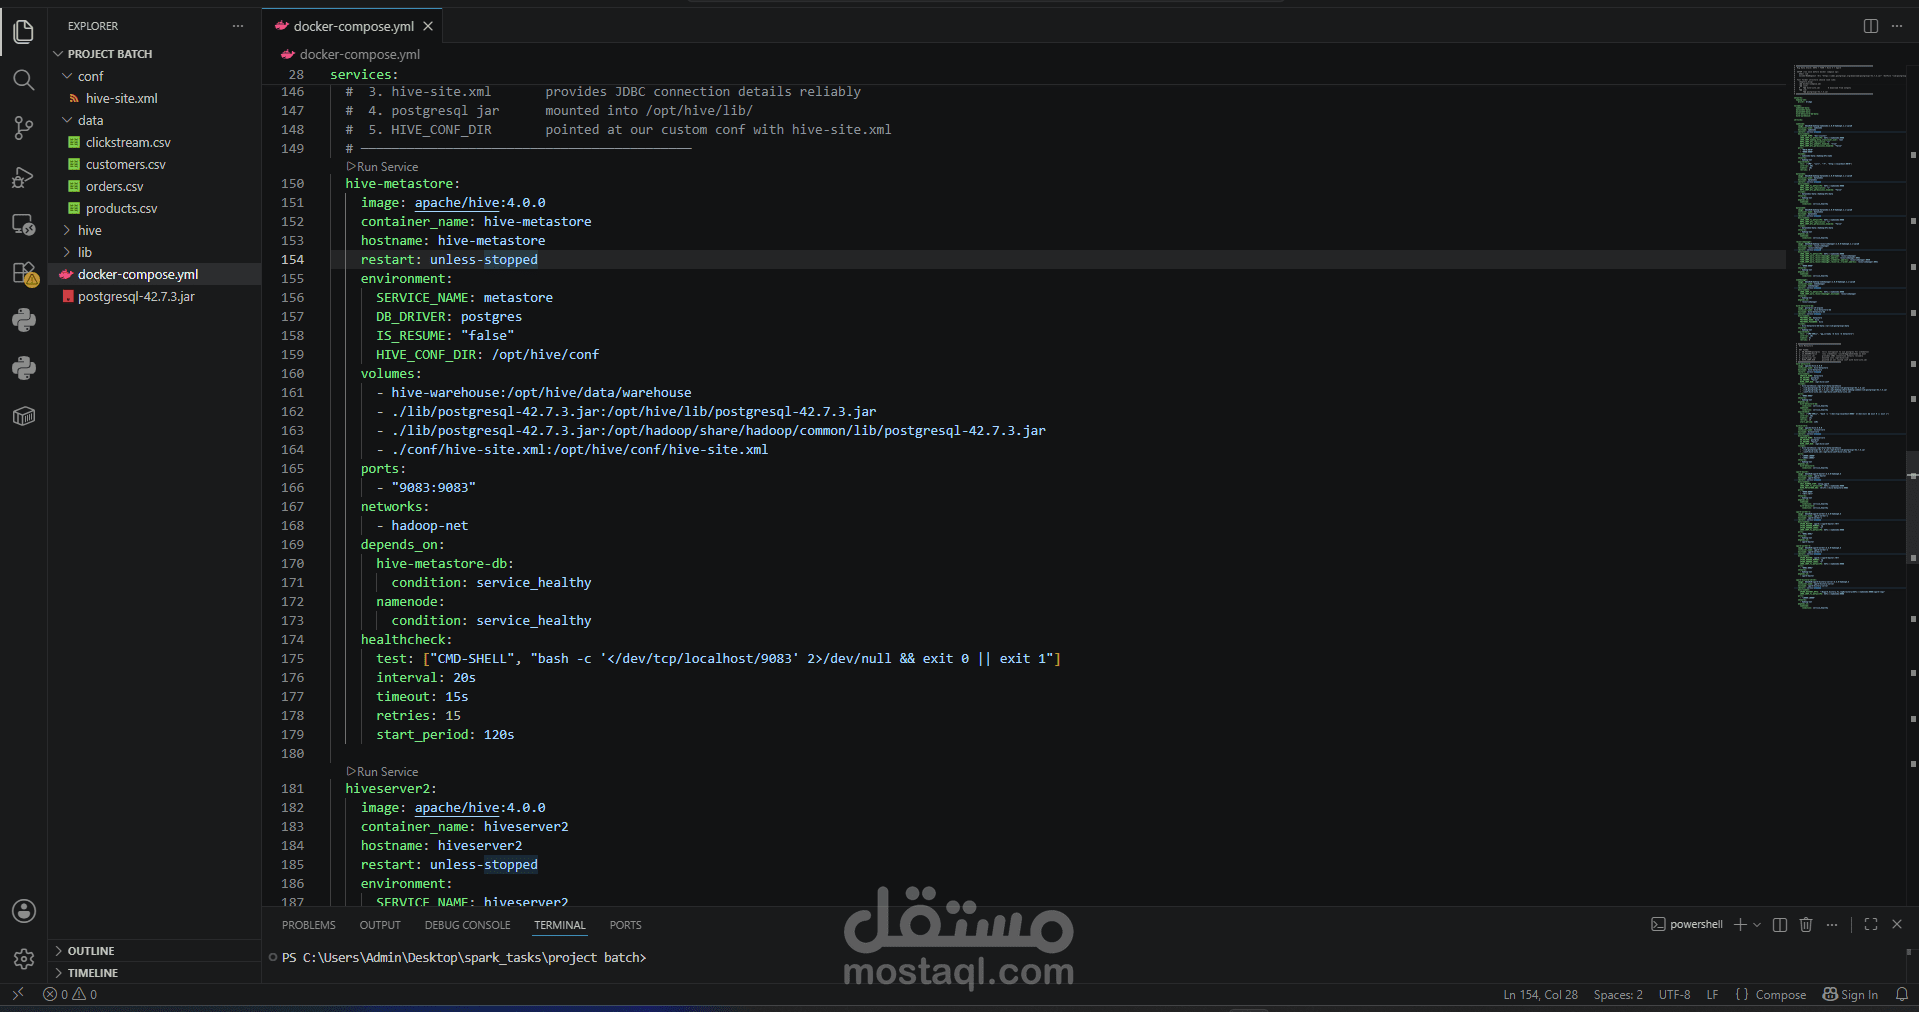This screenshot has width=1919, height=1012.
Task: Collapse the PROJECT BATCH section
Action: click(154, 54)
